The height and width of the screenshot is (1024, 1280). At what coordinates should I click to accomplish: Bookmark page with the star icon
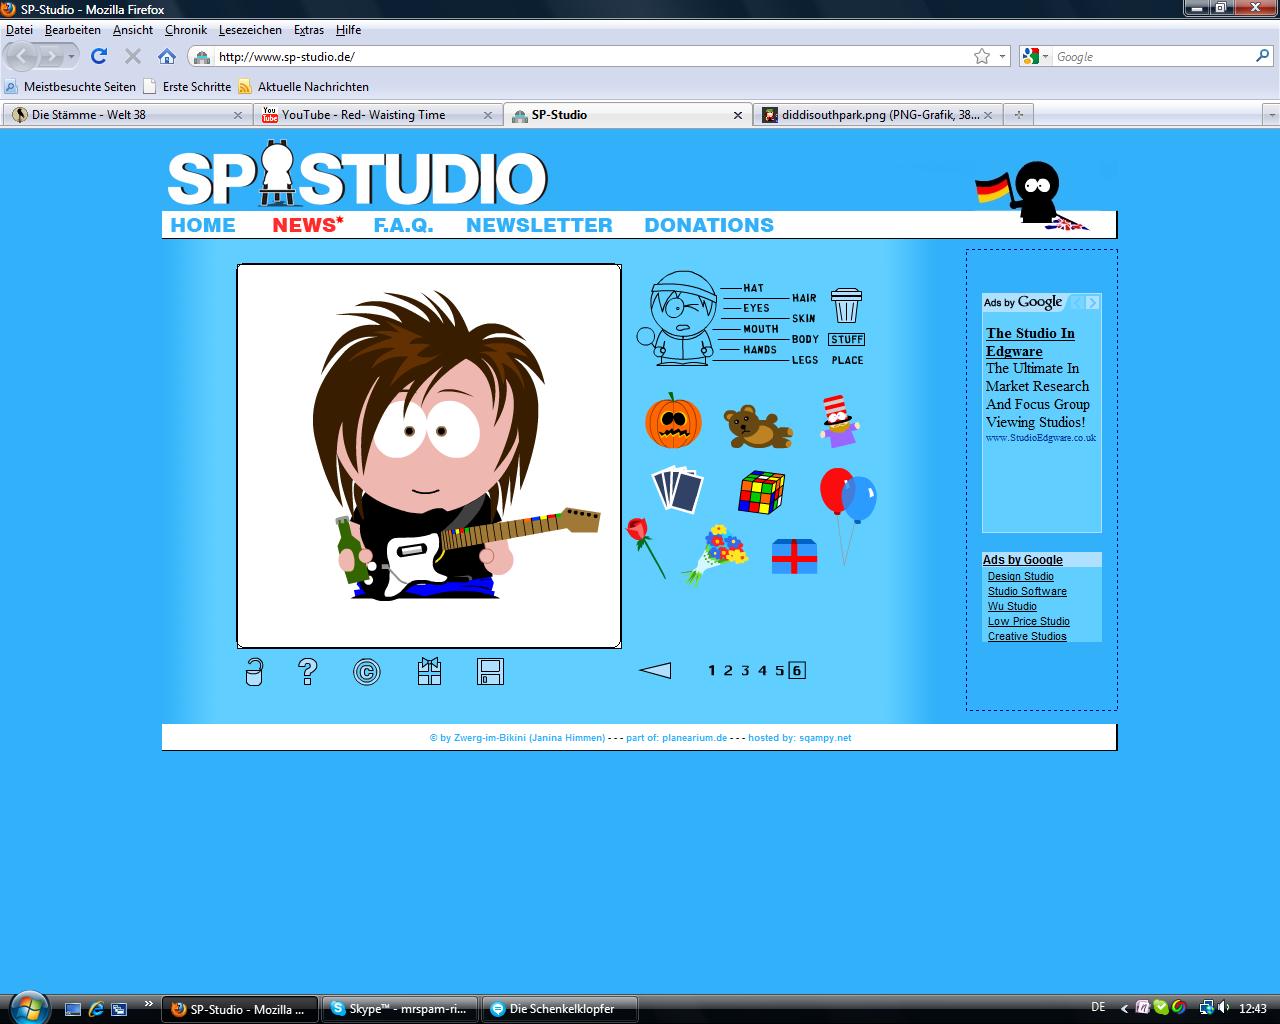(x=982, y=56)
